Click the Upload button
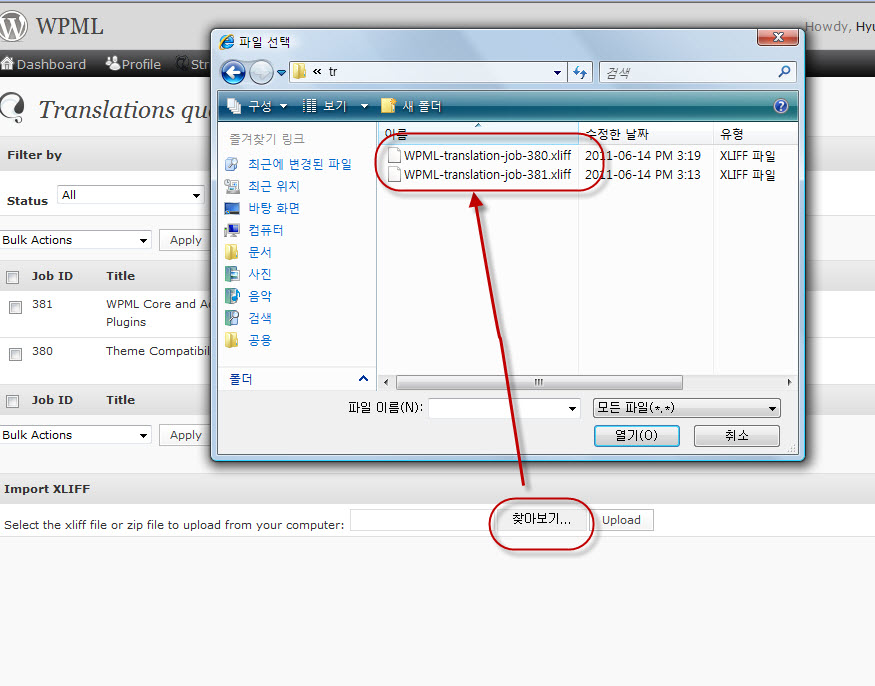 (x=621, y=520)
